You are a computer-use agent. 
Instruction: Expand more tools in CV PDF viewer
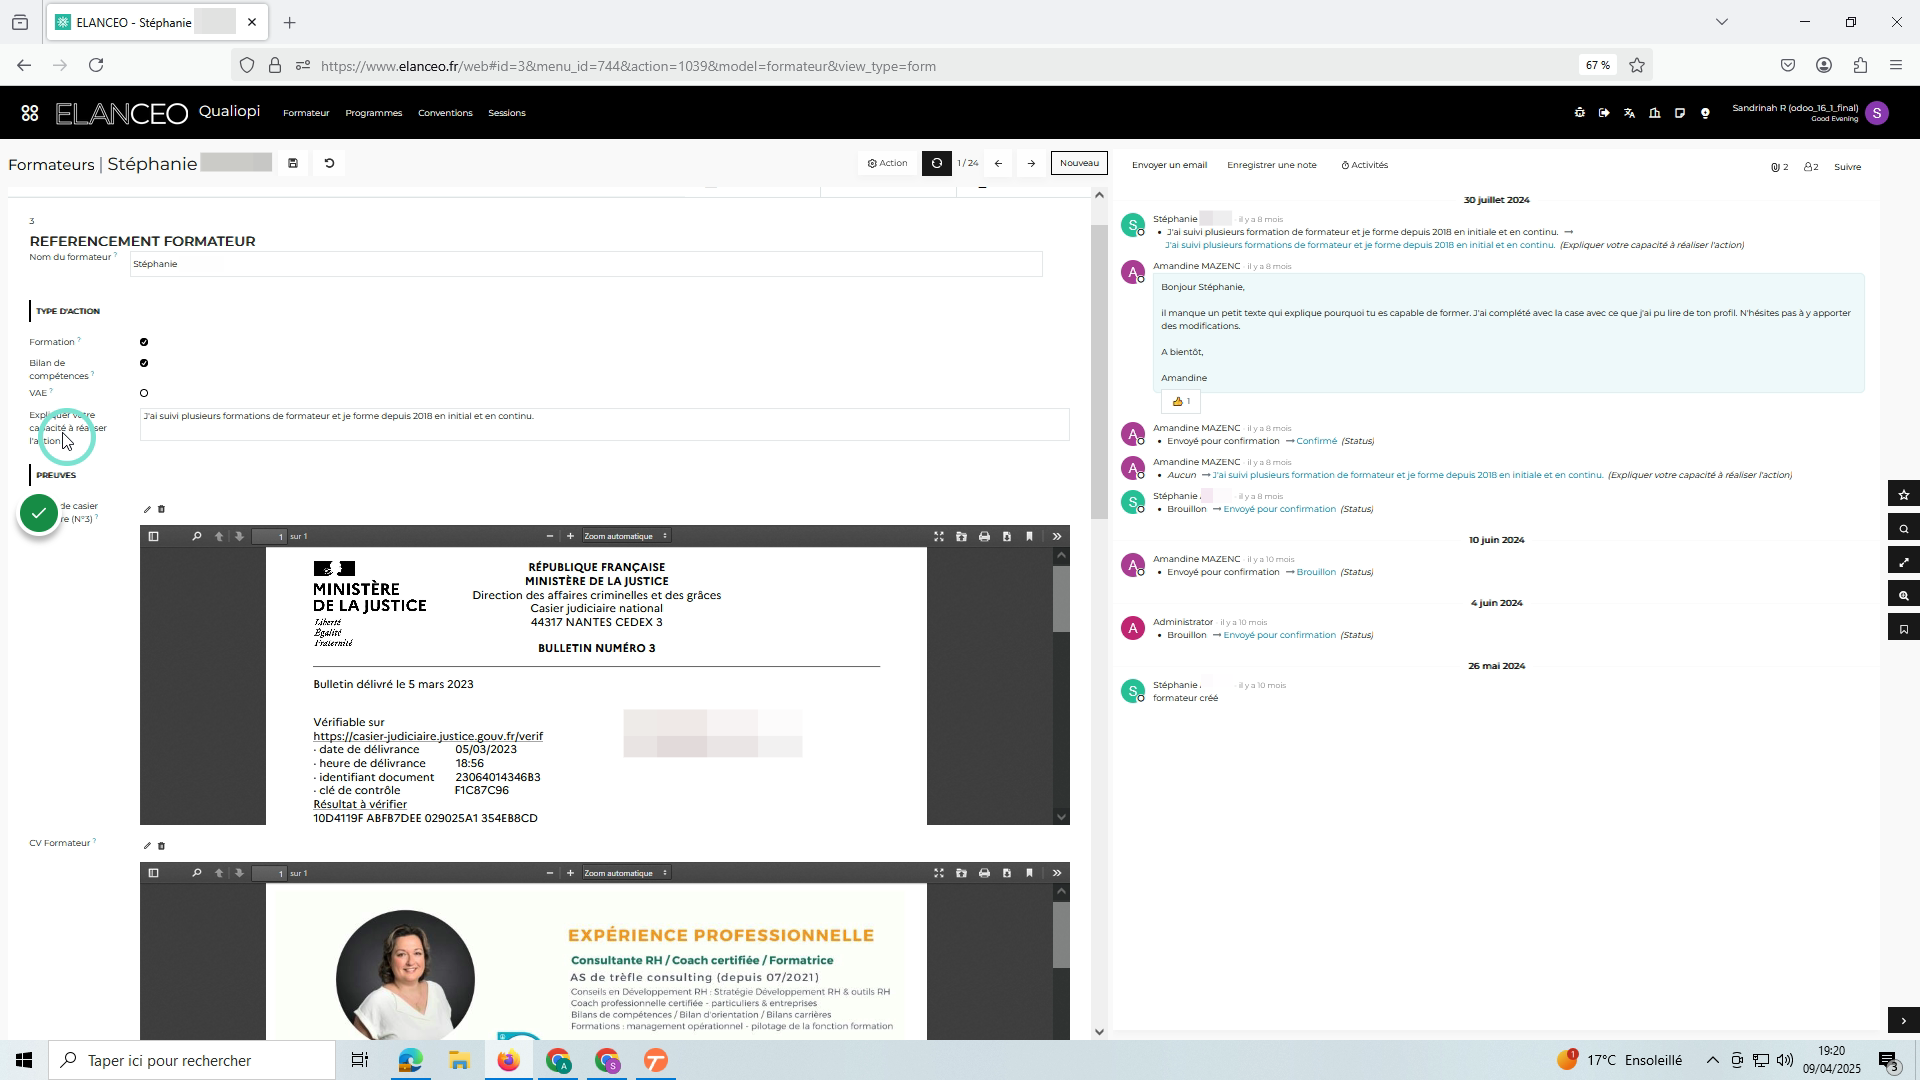[1057, 873]
